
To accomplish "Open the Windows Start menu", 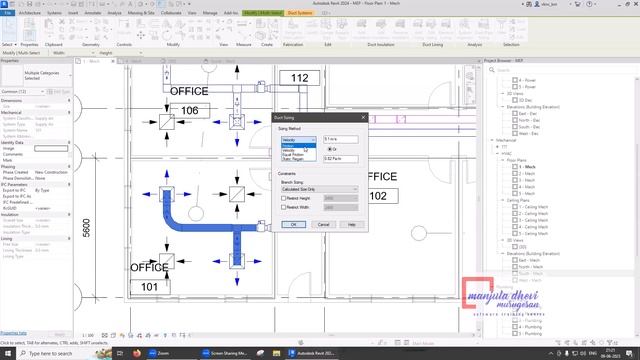I will [x=8, y=353].
